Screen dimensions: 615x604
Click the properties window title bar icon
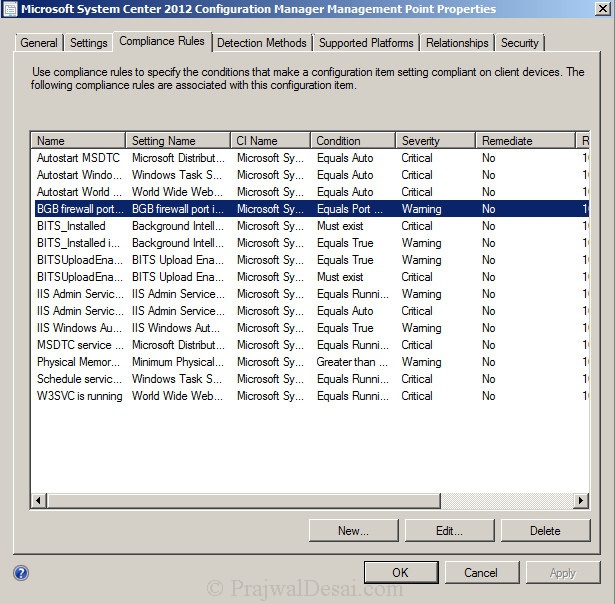10,9
